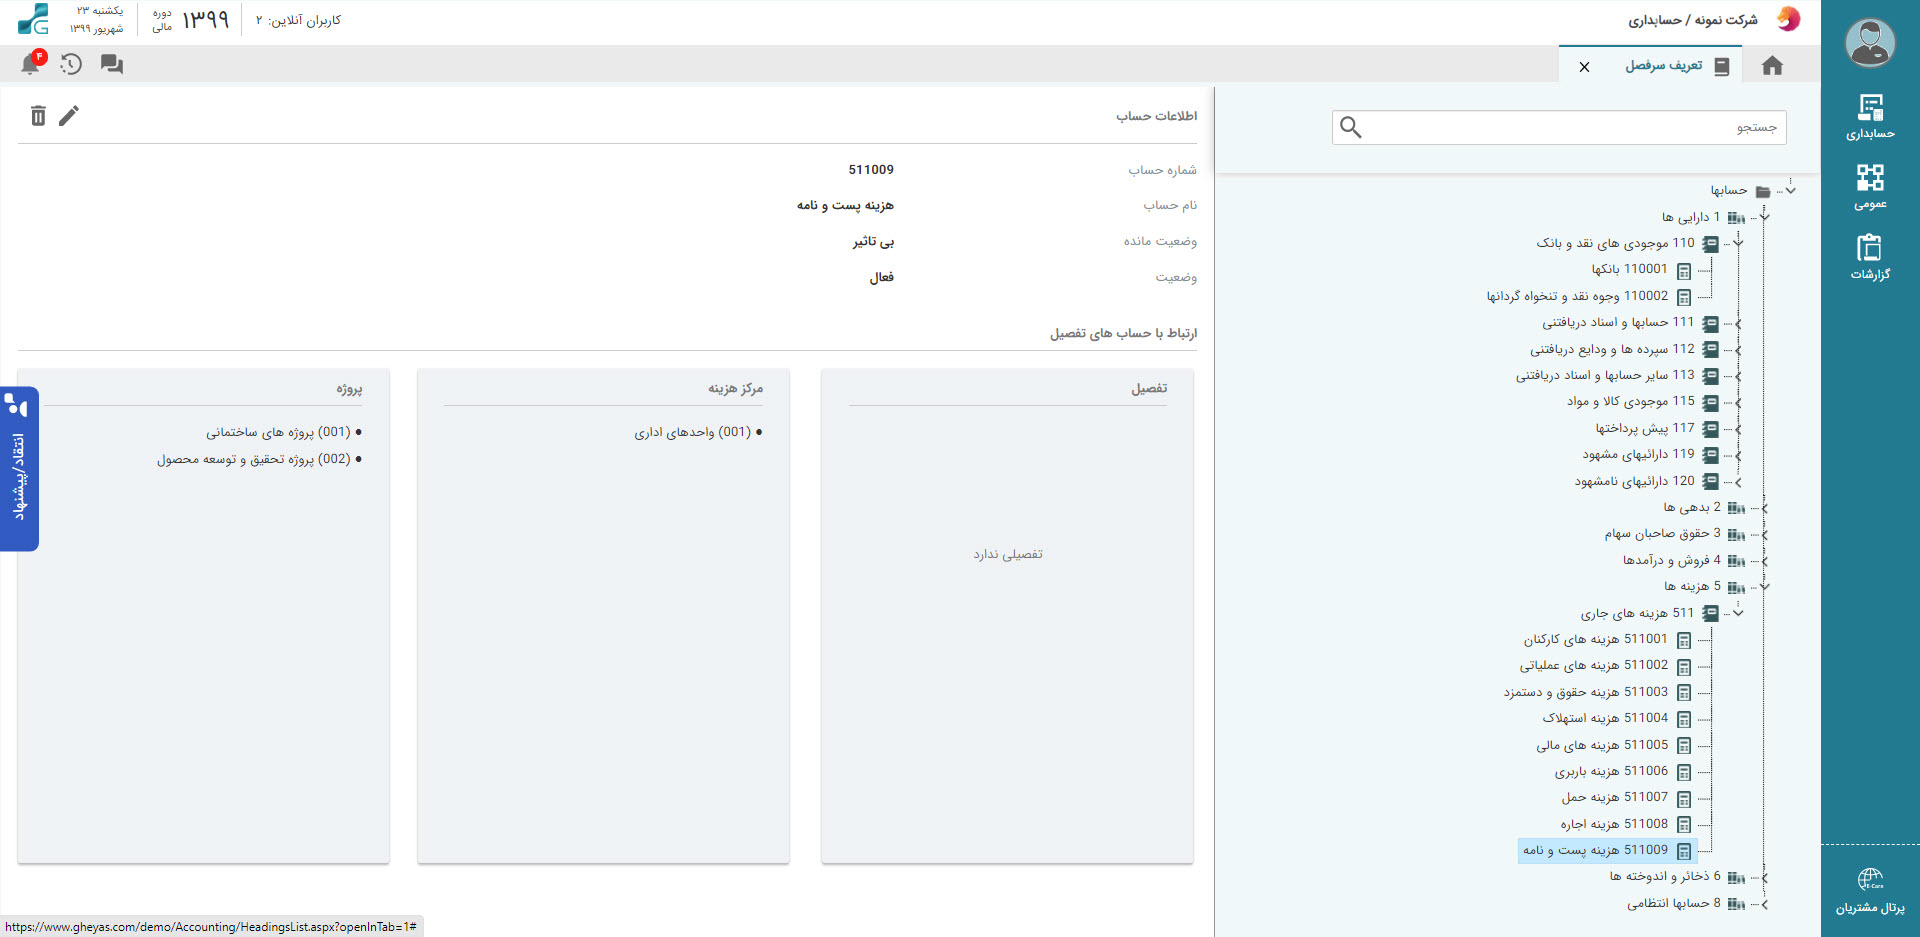Viewport: 1920px width, 937px height.
Task: Select 511004 هزینه استهلاک
Action: coord(1605,718)
